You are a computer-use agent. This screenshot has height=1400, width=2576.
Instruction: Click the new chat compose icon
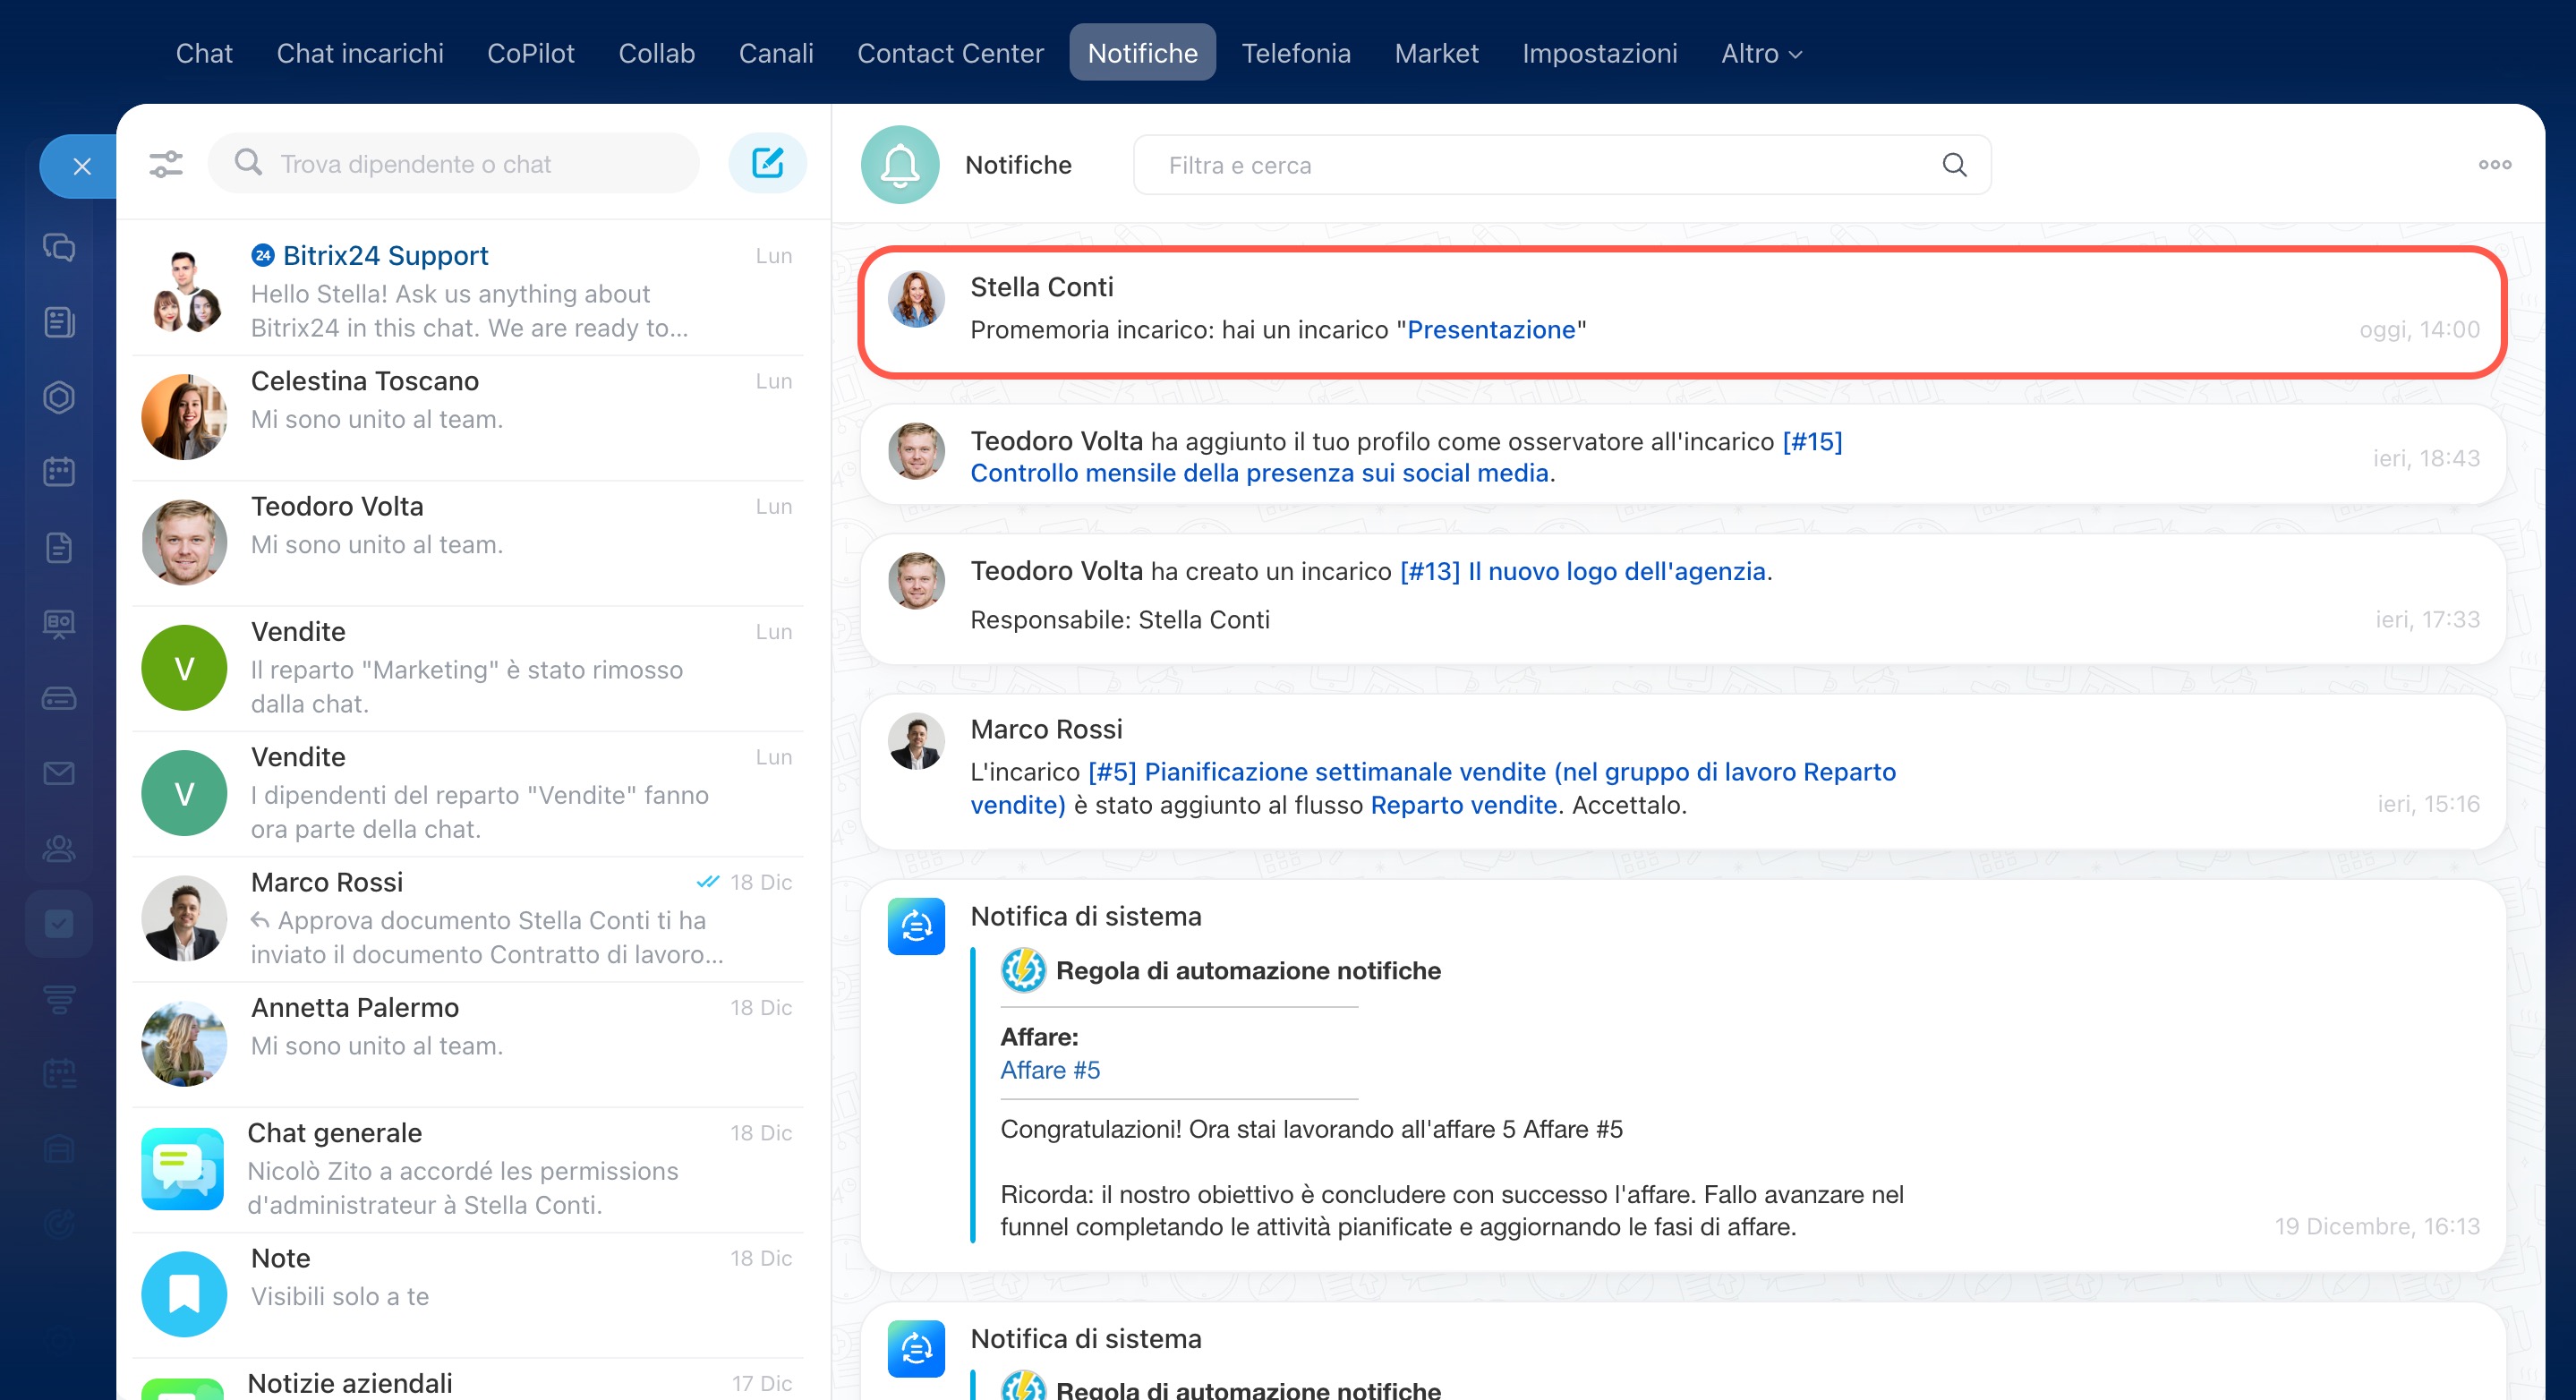coord(767,163)
